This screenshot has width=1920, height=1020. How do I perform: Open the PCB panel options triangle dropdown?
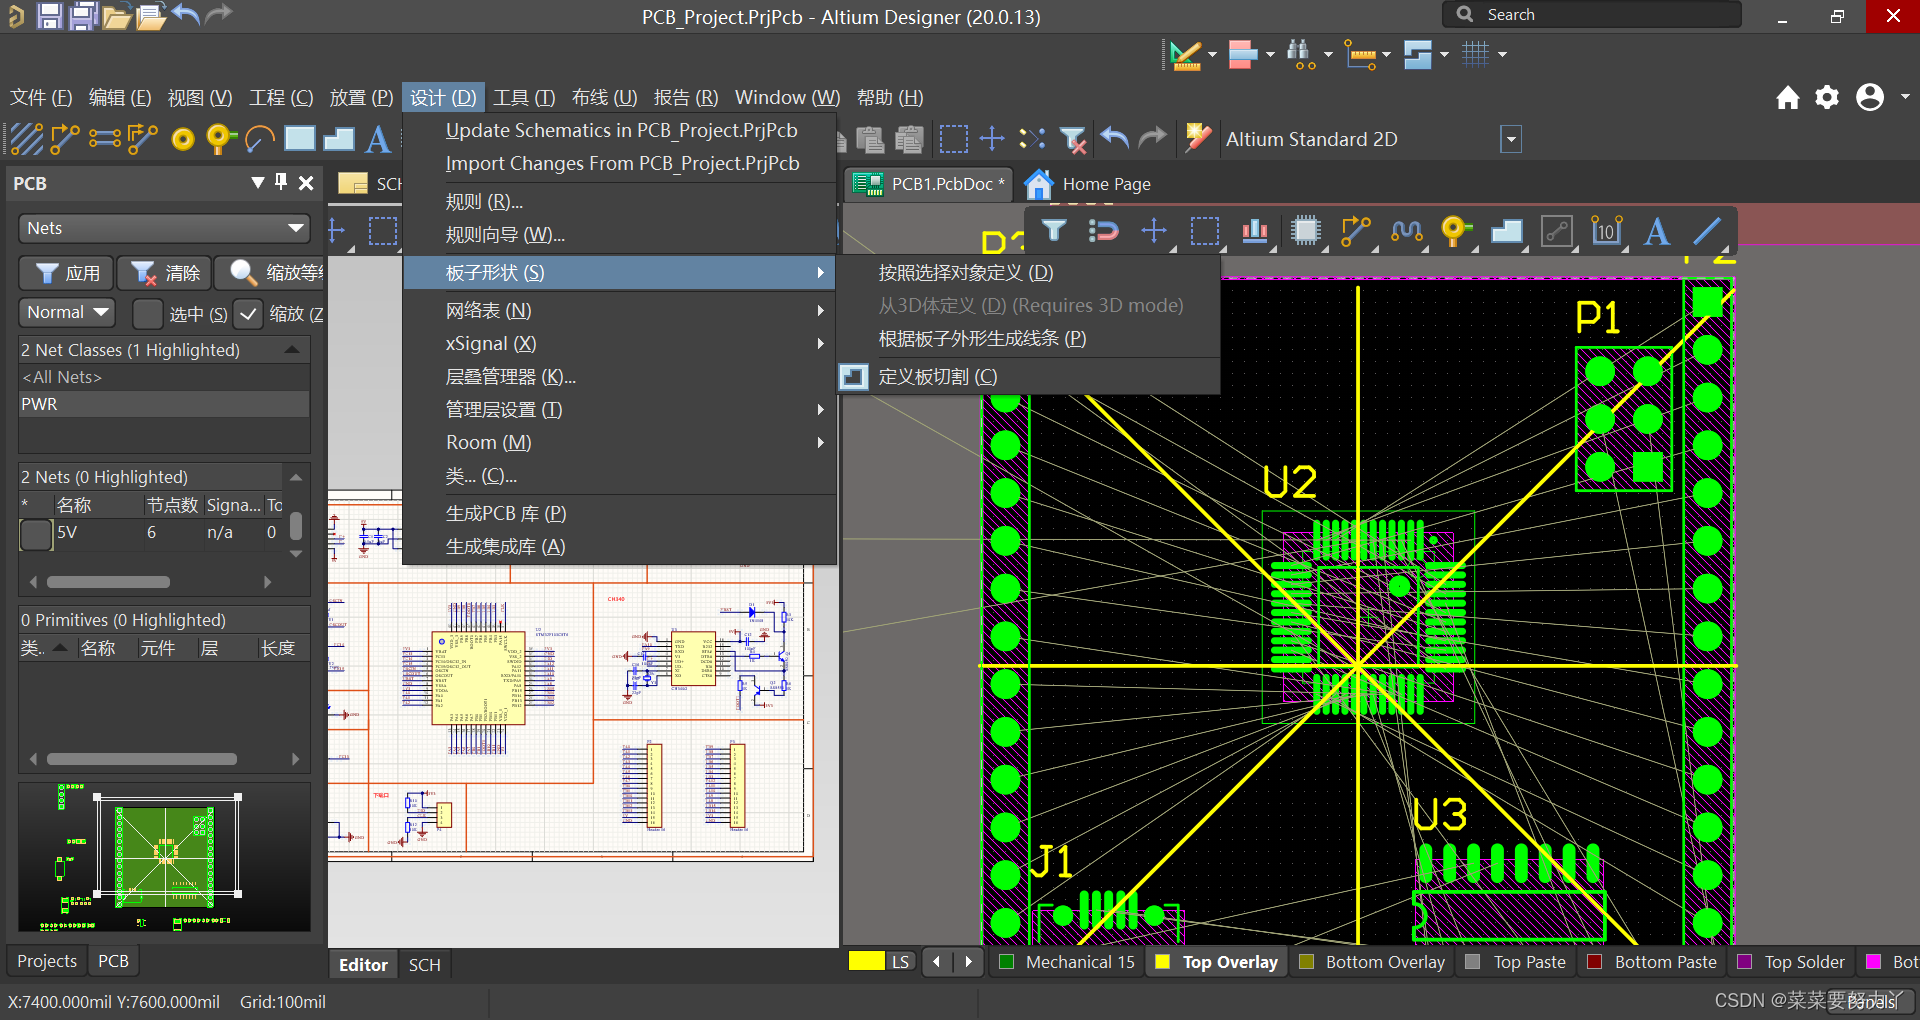point(258,182)
